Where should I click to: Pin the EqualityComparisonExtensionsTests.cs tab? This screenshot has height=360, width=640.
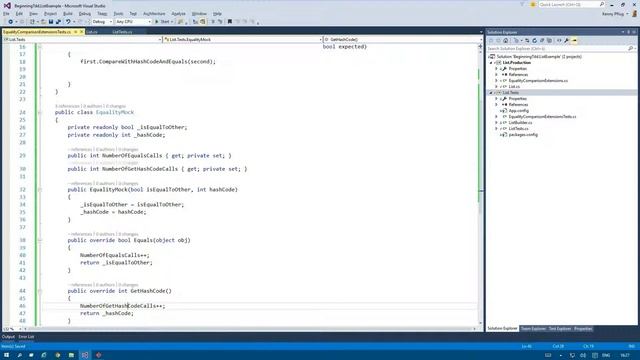pos(76,32)
